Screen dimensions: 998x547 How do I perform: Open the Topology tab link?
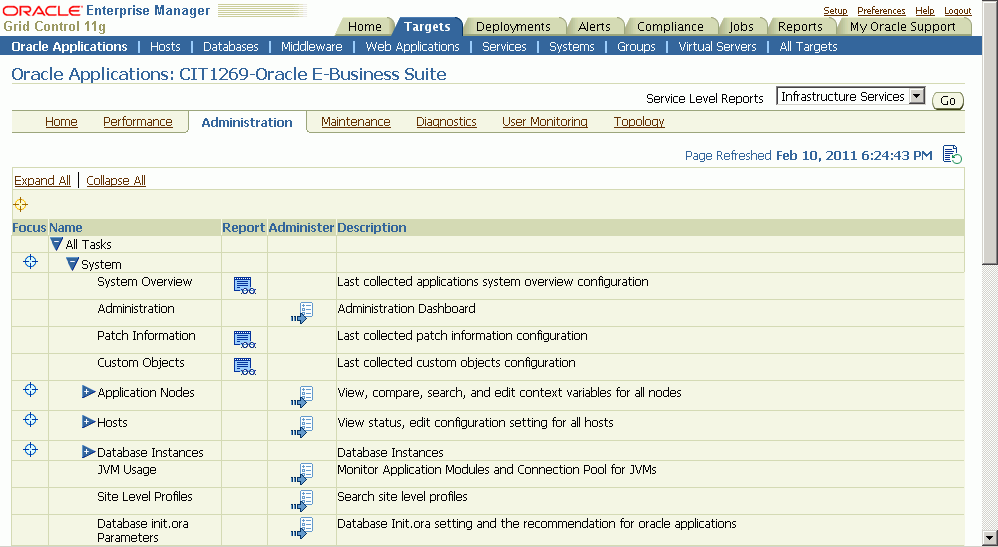[x=639, y=122]
